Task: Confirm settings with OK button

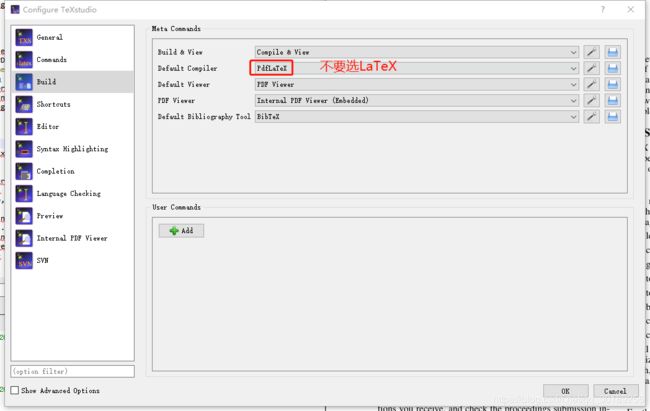Action: [x=565, y=391]
